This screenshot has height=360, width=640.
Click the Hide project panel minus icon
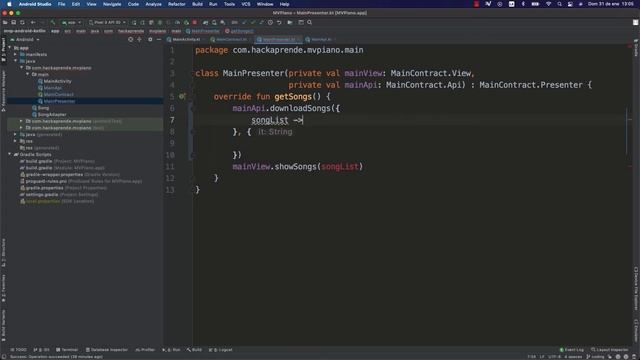159,40
